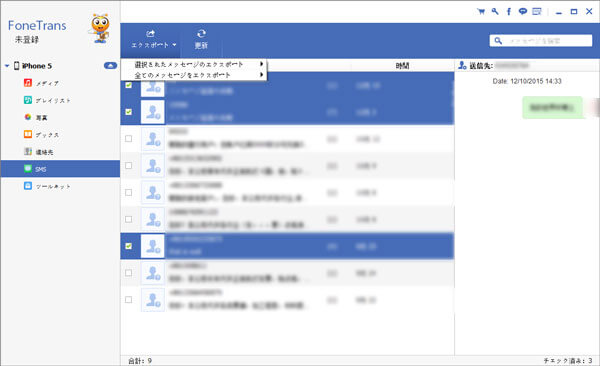Open the Facebook icon in title bar
Viewport: 600px width, 366px height.
[x=509, y=11]
